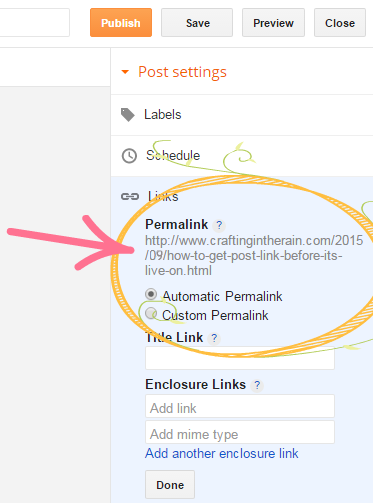Click the Done button
Viewport: 373px width, 503px height.
click(x=170, y=484)
